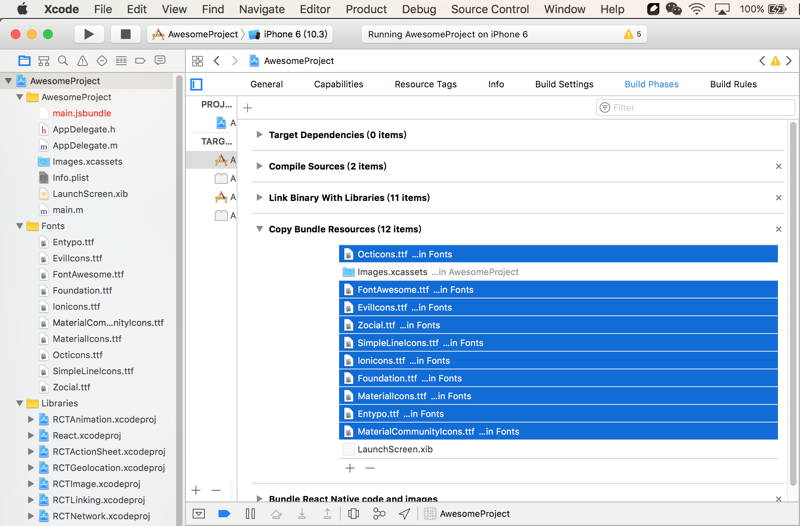This screenshot has width=800, height=526.
Task: Open the Report navigator speech bubble icon
Action: pos(160,61)
